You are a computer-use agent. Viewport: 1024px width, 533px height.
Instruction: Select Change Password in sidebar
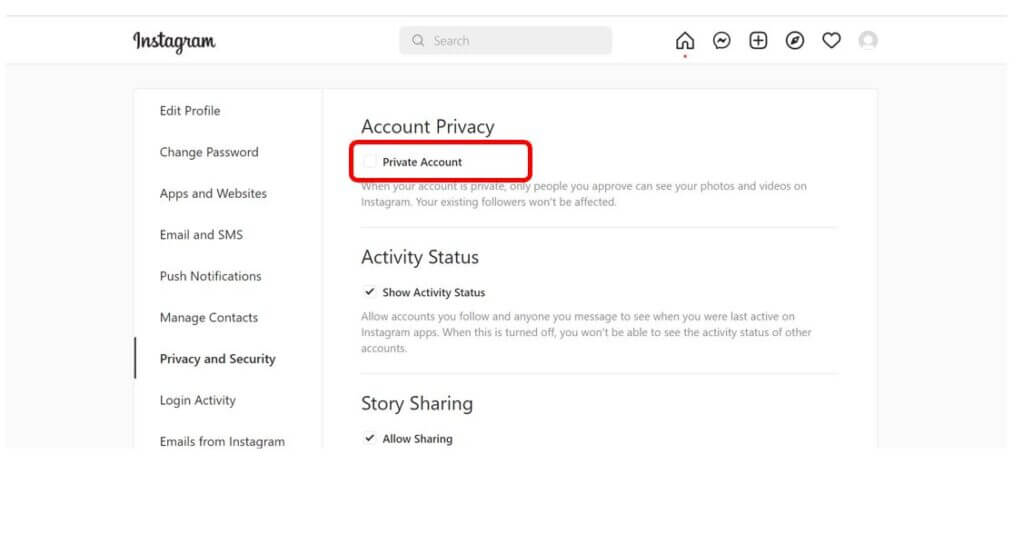pyautogui.click(x=209, y=152)
